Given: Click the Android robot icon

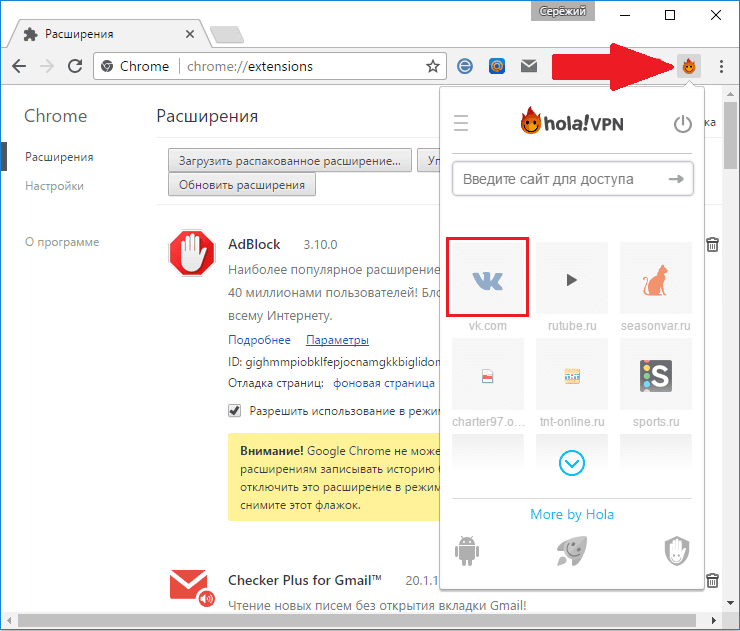Looking at the screenshot, I should click(467, 551).
